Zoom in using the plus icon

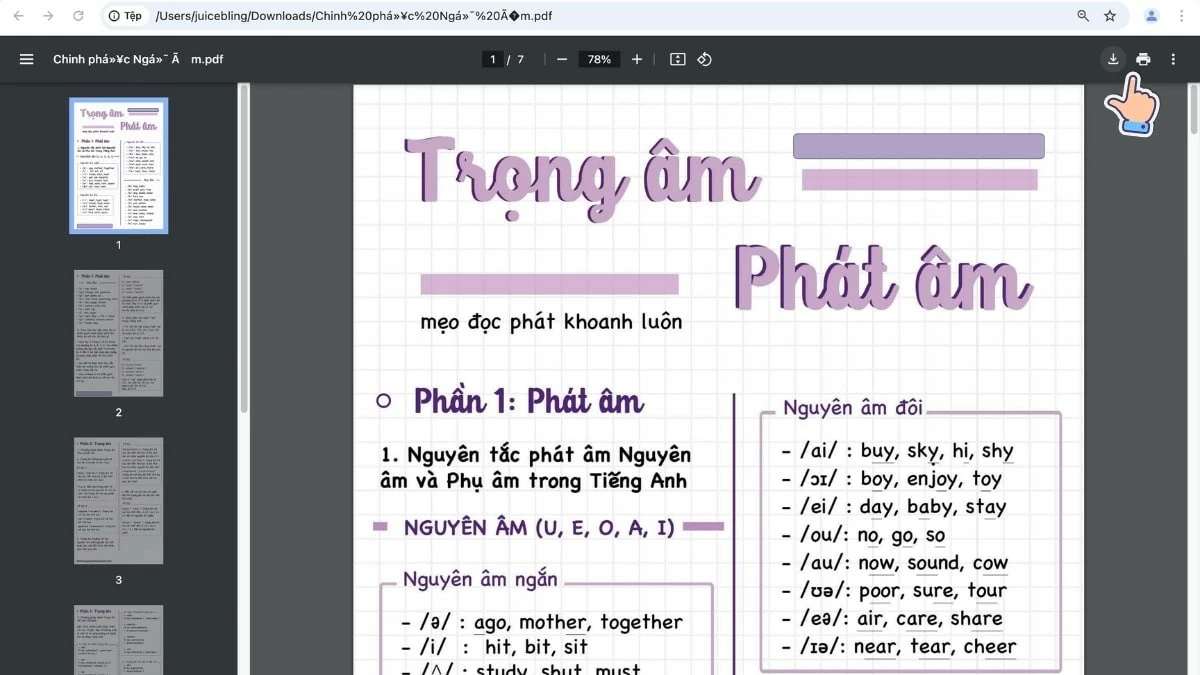tap(636, 59)
